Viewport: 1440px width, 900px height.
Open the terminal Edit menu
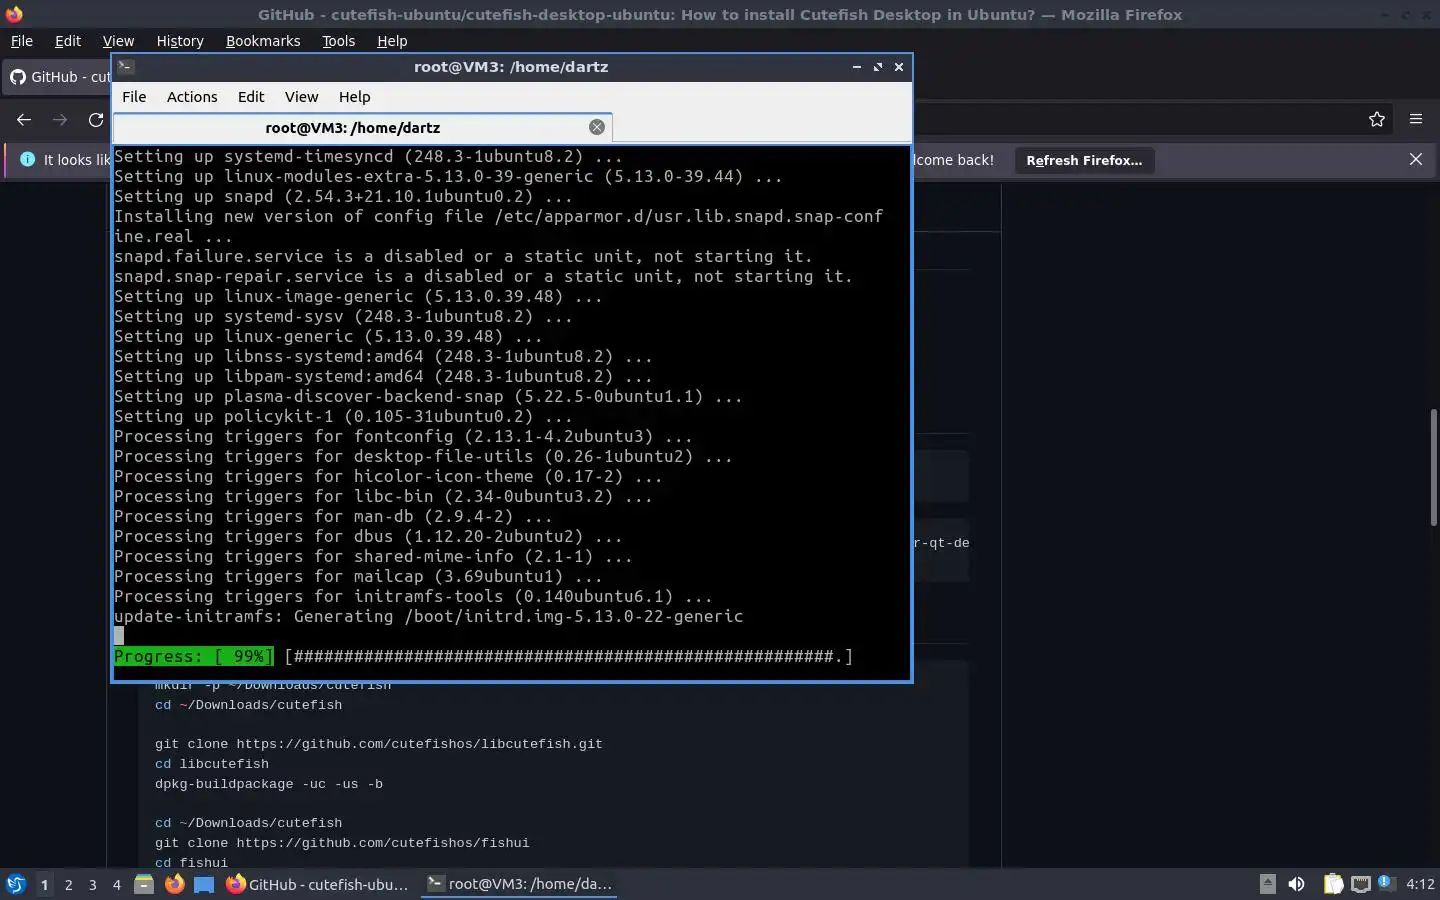pyautogui.click(x=251, y=97)
